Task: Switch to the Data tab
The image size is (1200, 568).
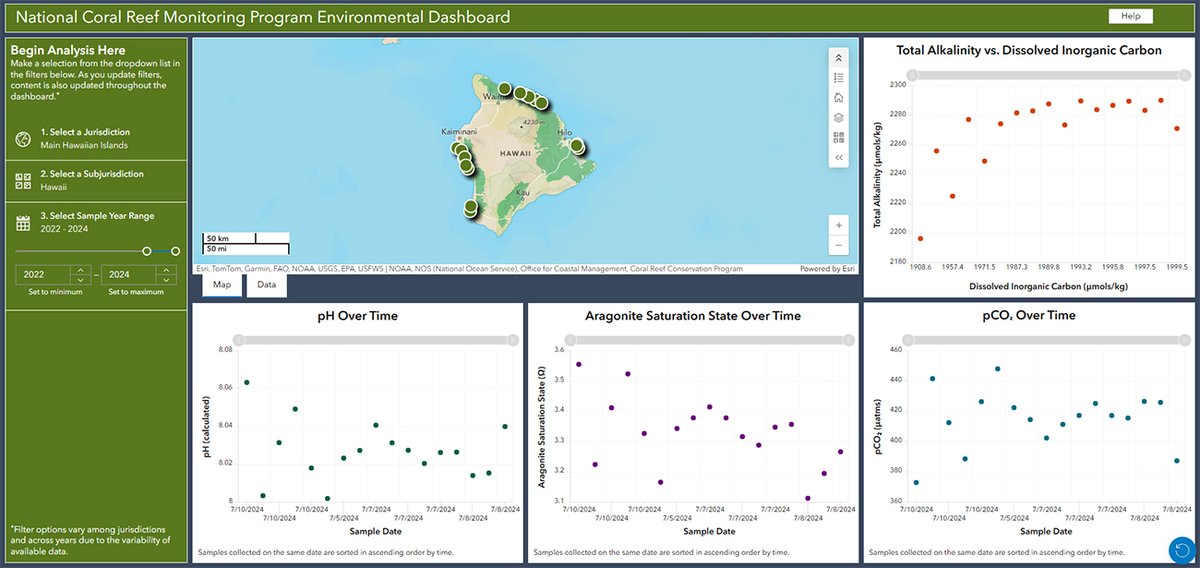Action: pos(267,285)
